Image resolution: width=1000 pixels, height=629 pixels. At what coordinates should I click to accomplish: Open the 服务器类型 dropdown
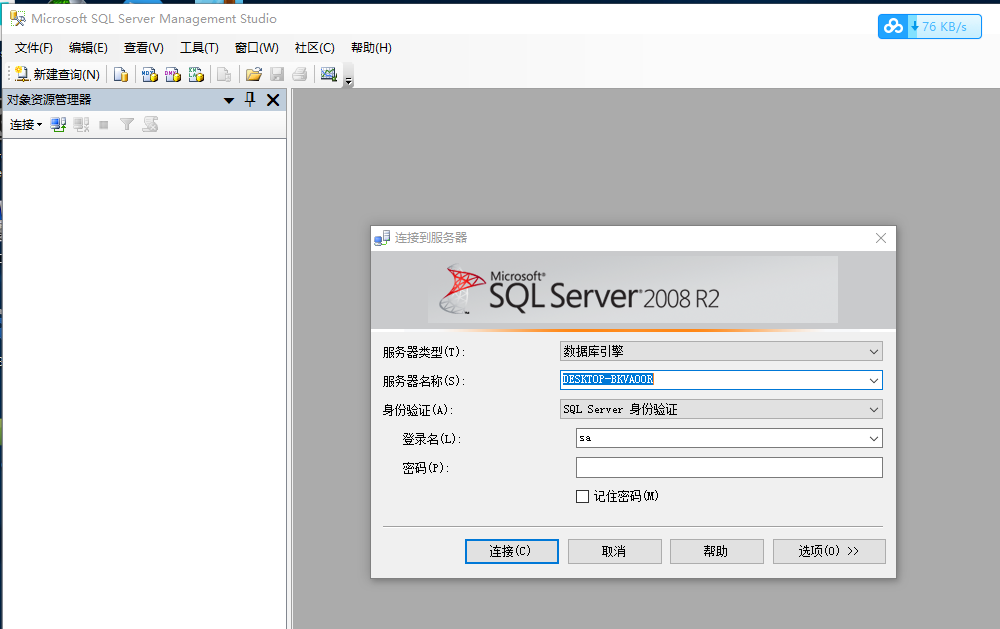point(875,351)
